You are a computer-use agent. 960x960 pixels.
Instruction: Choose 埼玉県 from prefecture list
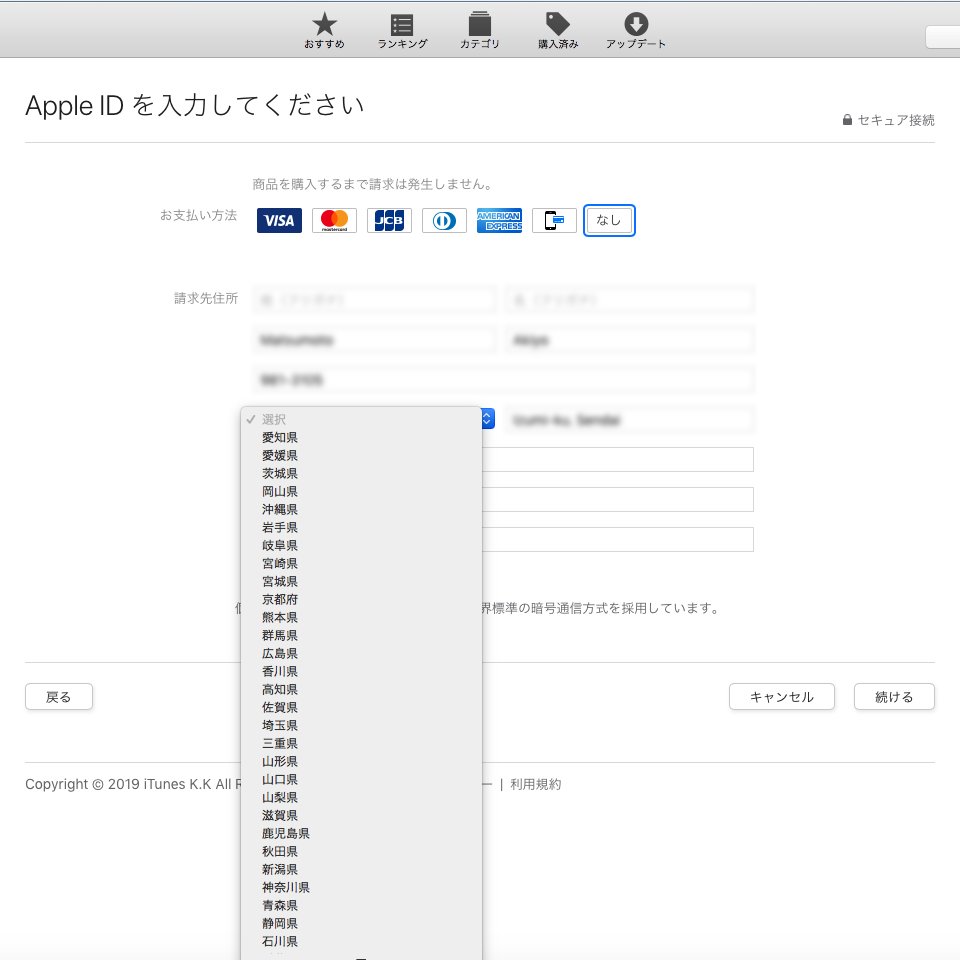[361, 726]
